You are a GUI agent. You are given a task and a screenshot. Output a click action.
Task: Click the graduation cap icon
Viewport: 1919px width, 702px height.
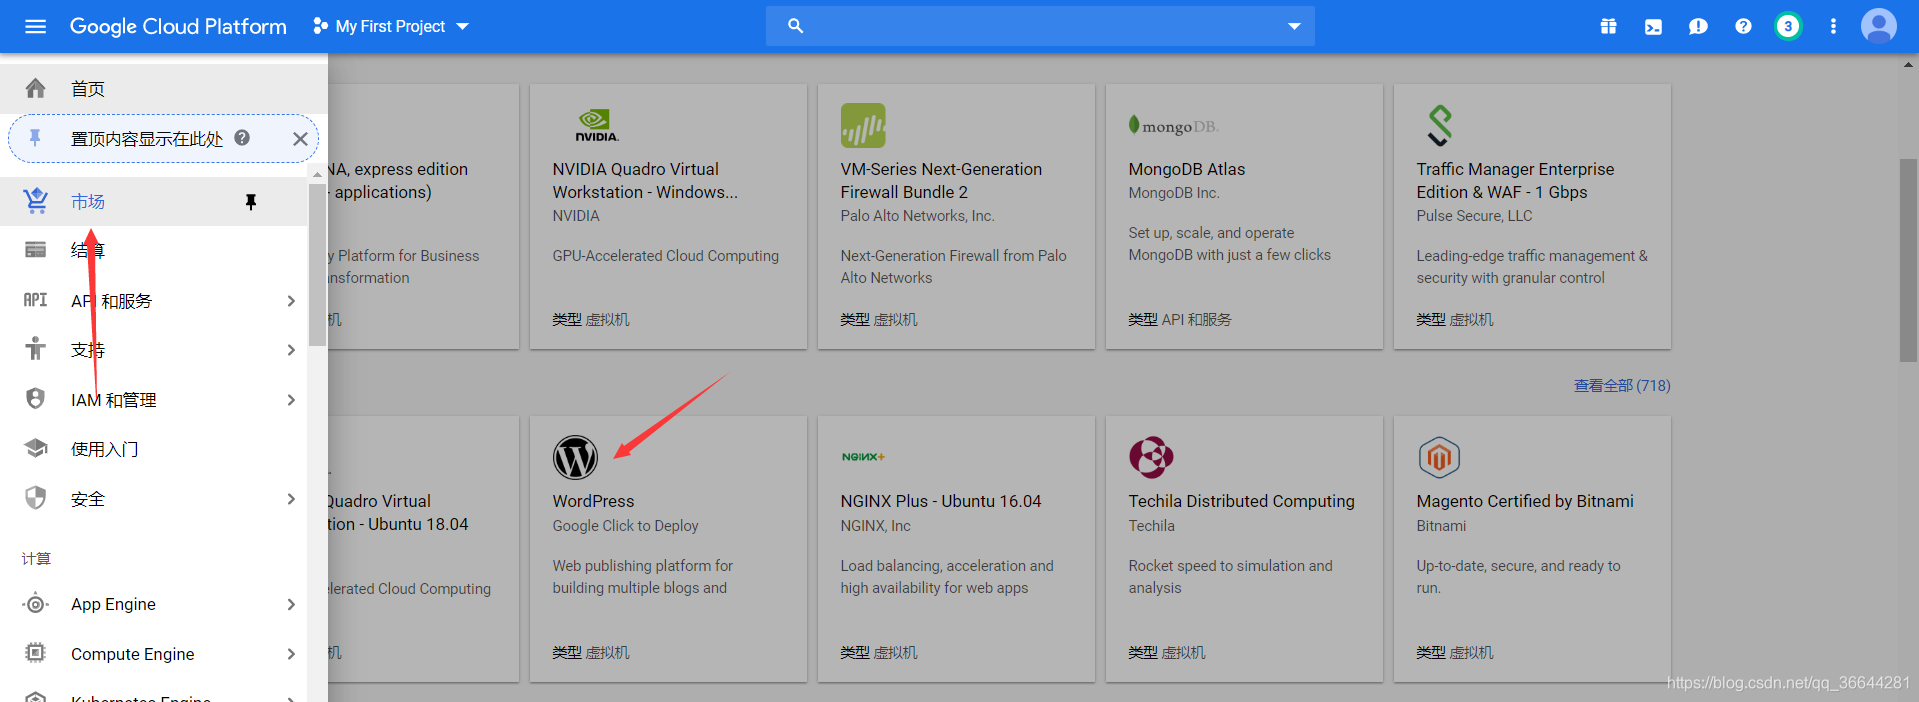click(x=36, y=448)
